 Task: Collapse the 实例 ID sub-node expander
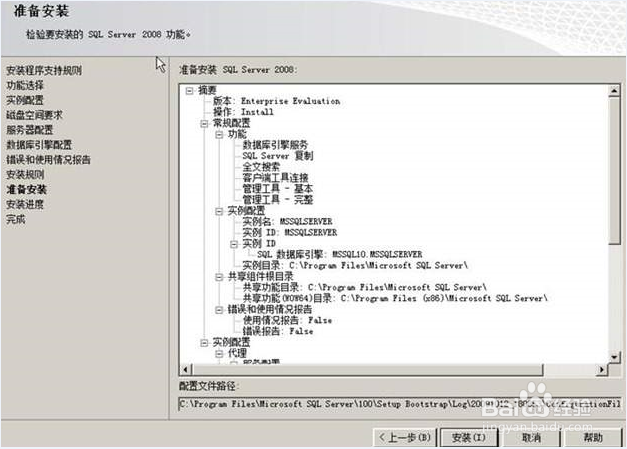tap(234, 244)
